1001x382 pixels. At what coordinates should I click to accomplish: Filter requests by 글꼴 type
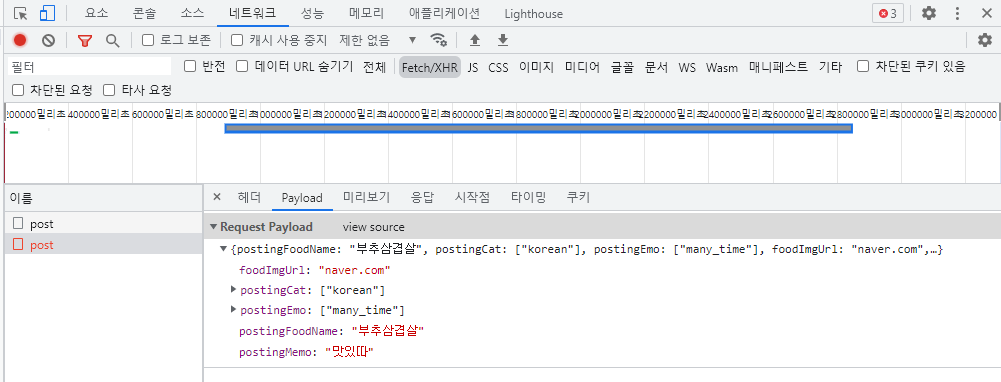click(x=622, y=67)
